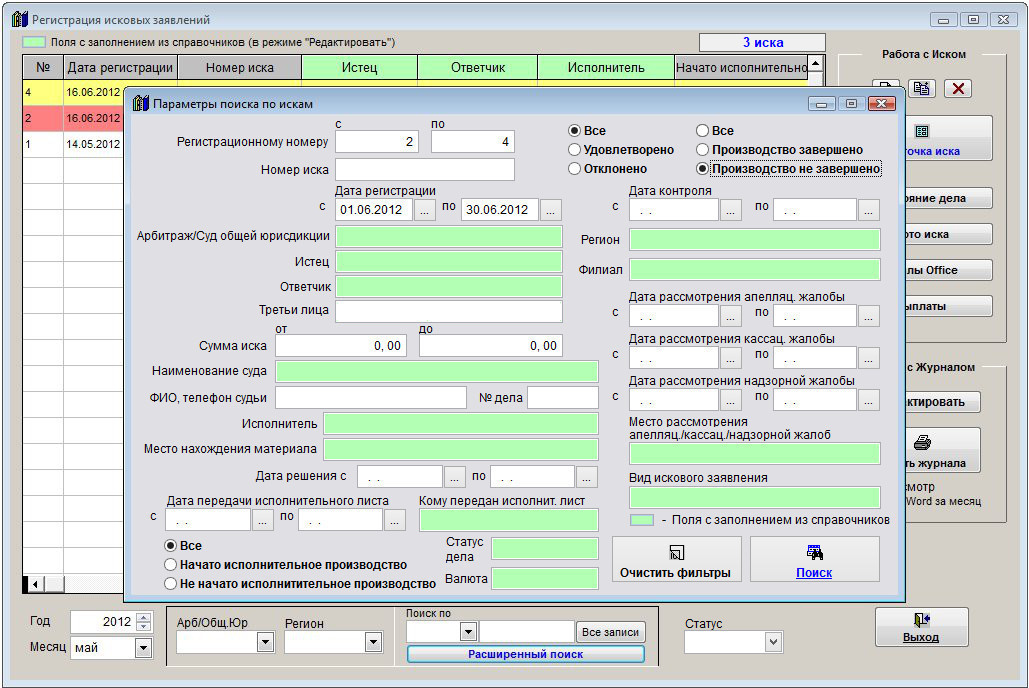Click the Выход exit door button
This screenshot has width=1029, height=688.
tap(921, 627)
